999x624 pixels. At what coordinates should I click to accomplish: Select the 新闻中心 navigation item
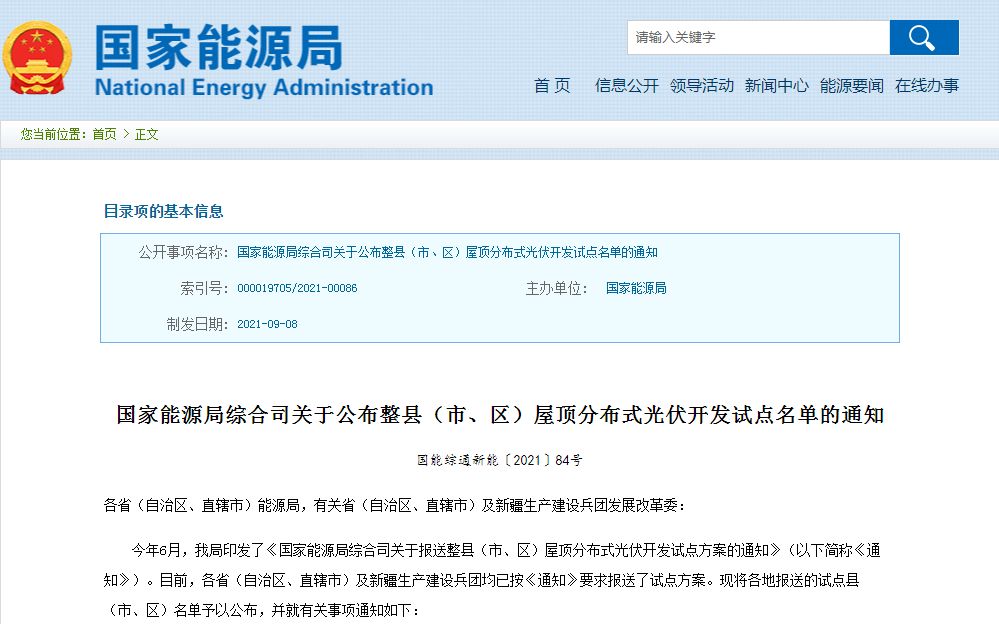[x=777, y=86]
